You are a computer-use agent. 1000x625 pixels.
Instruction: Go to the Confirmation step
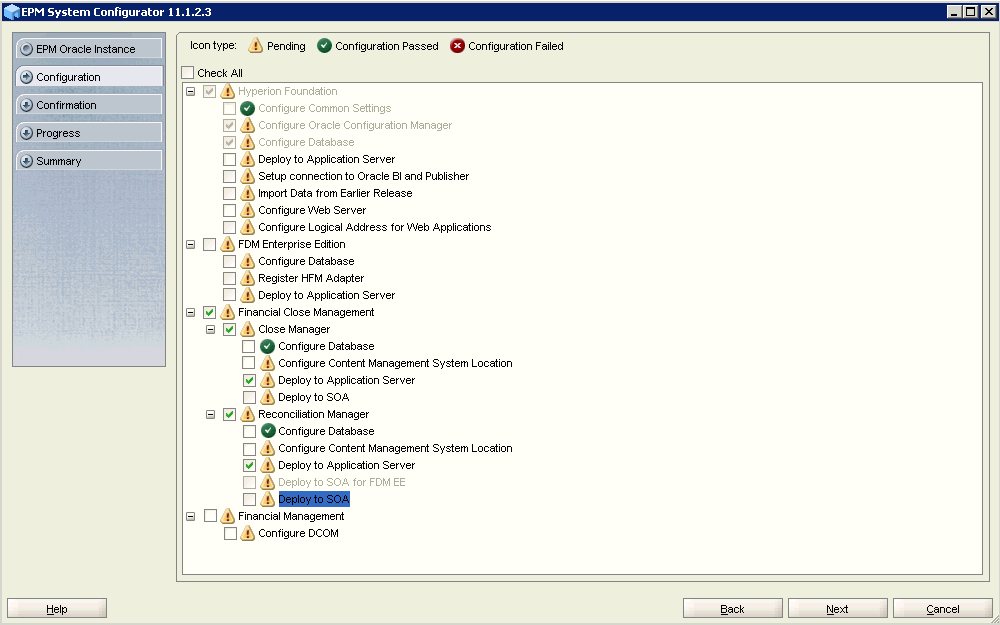click(89, 105)
